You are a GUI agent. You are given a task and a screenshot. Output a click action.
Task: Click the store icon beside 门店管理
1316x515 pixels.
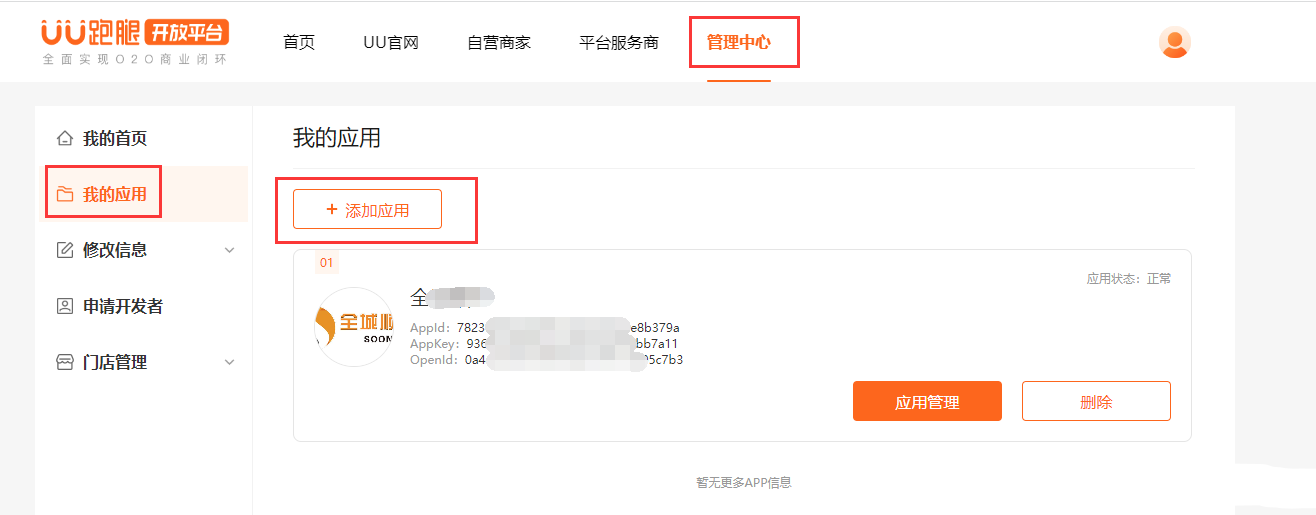[65, 362]
